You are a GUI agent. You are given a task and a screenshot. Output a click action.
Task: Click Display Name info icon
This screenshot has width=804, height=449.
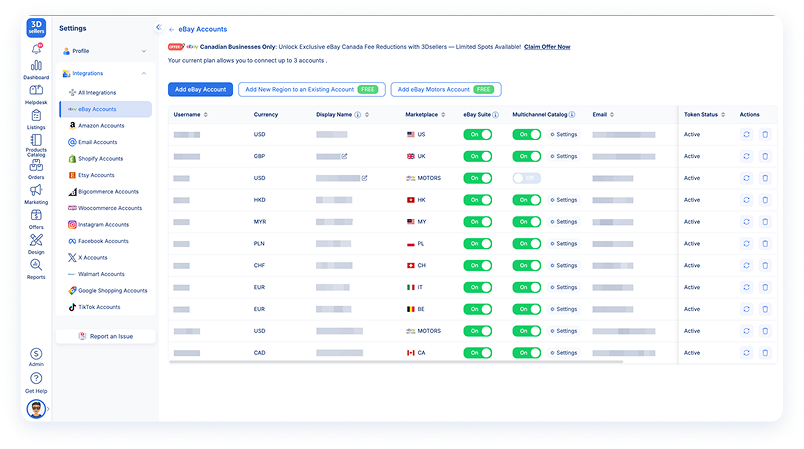point(357,115)
